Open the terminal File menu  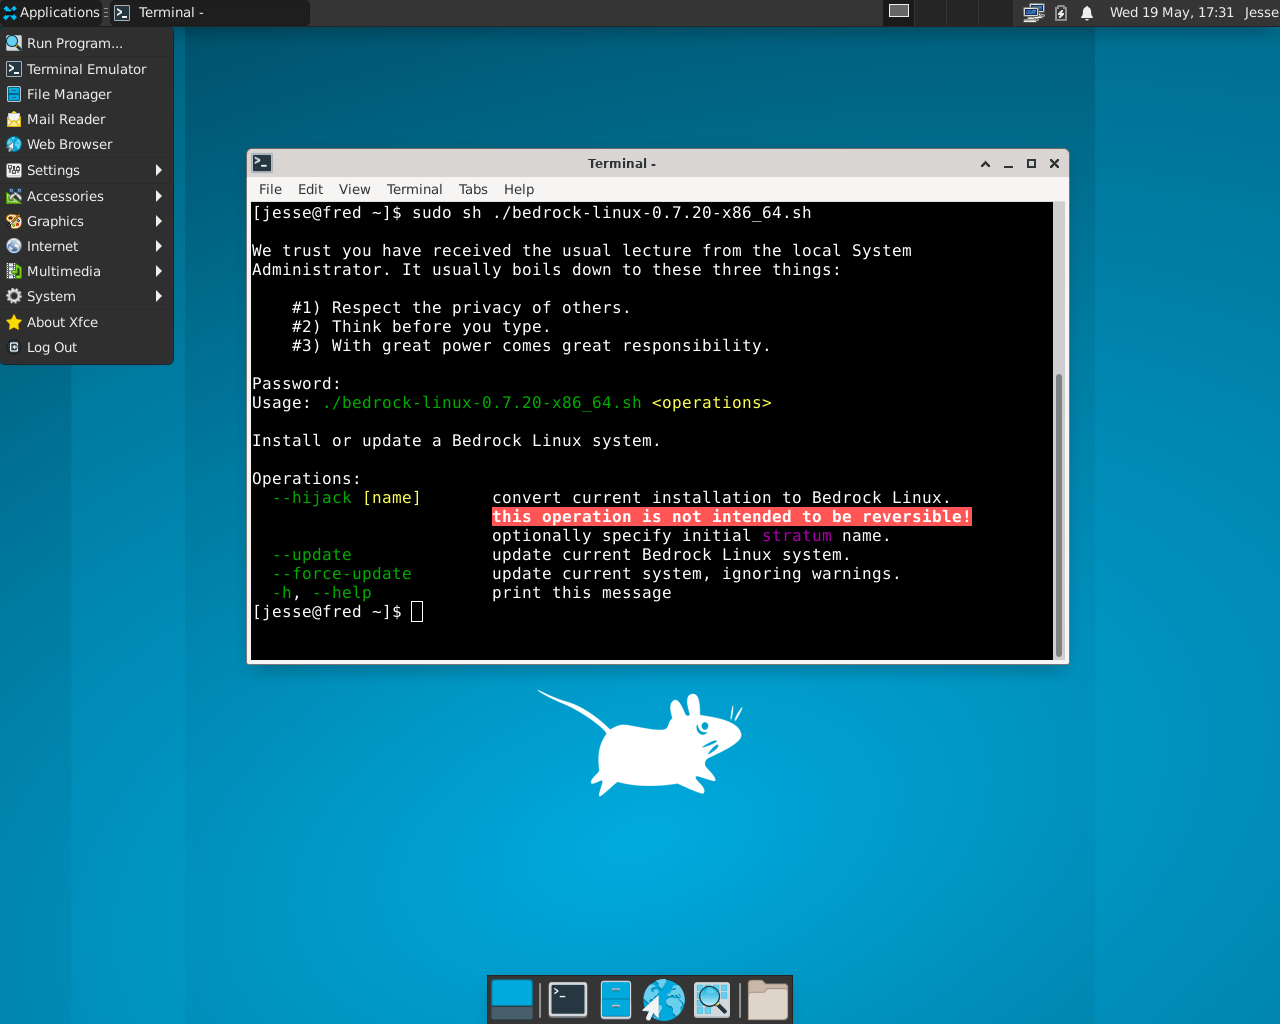pos(270,189)
